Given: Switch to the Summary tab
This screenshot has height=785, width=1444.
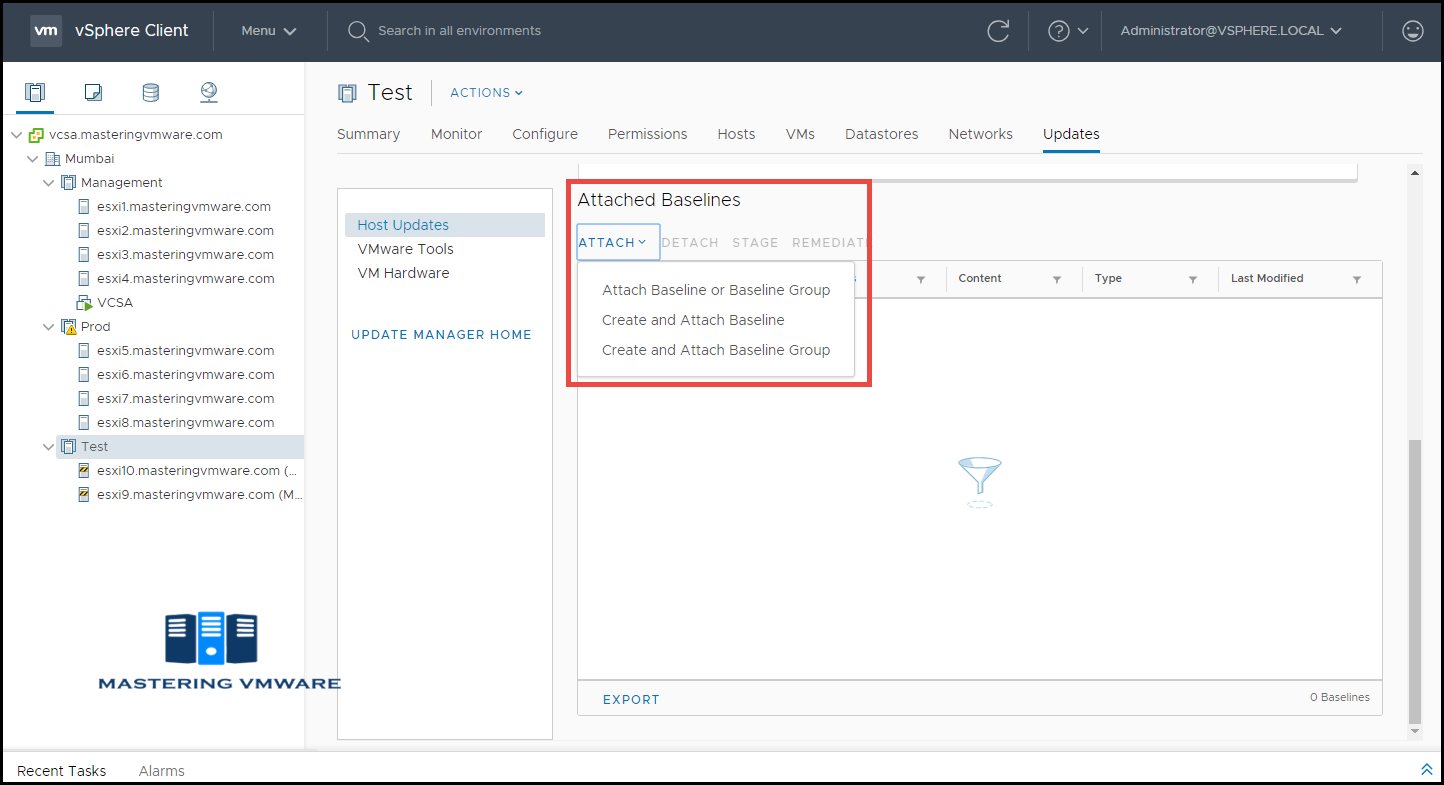Looking at the screenshot, I should coord(368,134).
